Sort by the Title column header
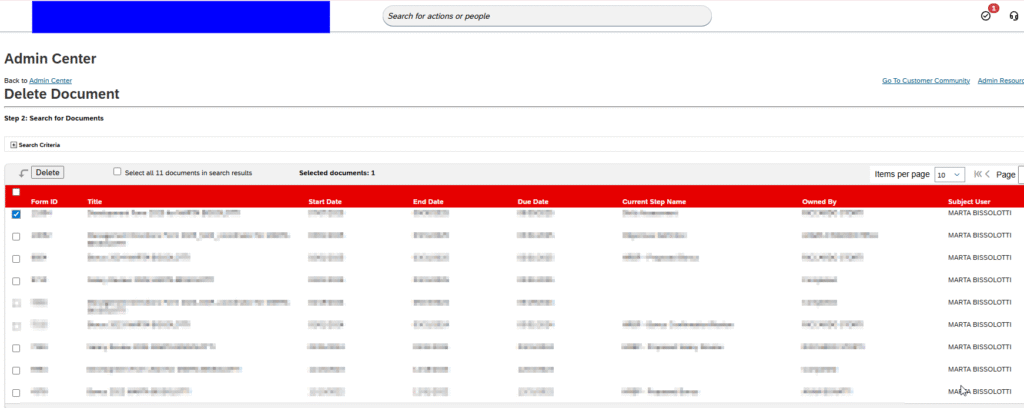The height and width of the screenshot is (408, 1024). (x=95, y=202)
